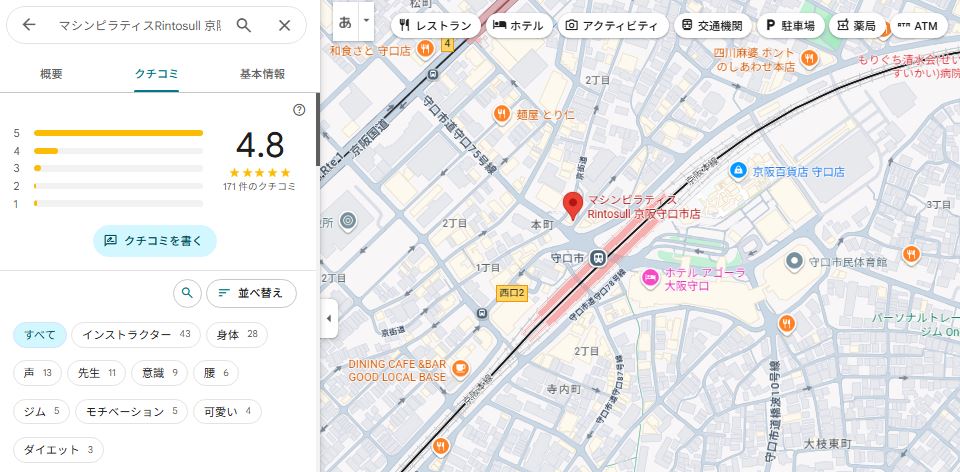Open the rating help question mark icon
The image size is (960, 472).
(299, 110)
